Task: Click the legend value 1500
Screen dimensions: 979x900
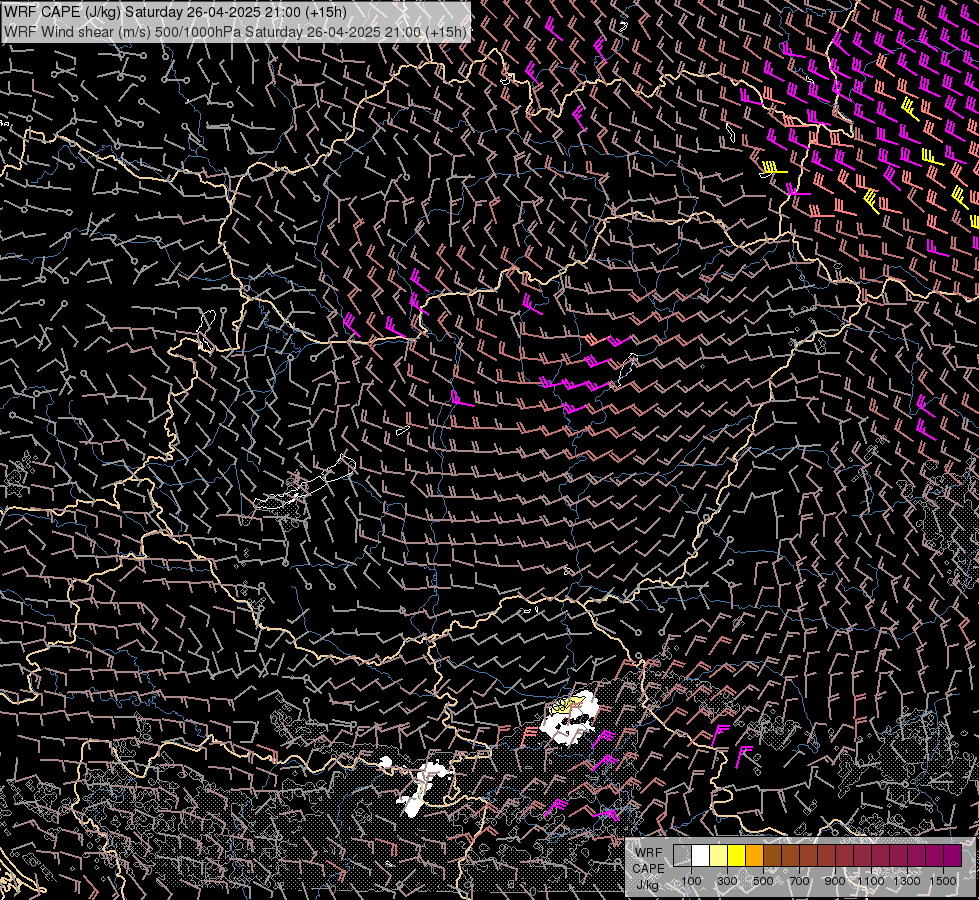Action: 943,881
